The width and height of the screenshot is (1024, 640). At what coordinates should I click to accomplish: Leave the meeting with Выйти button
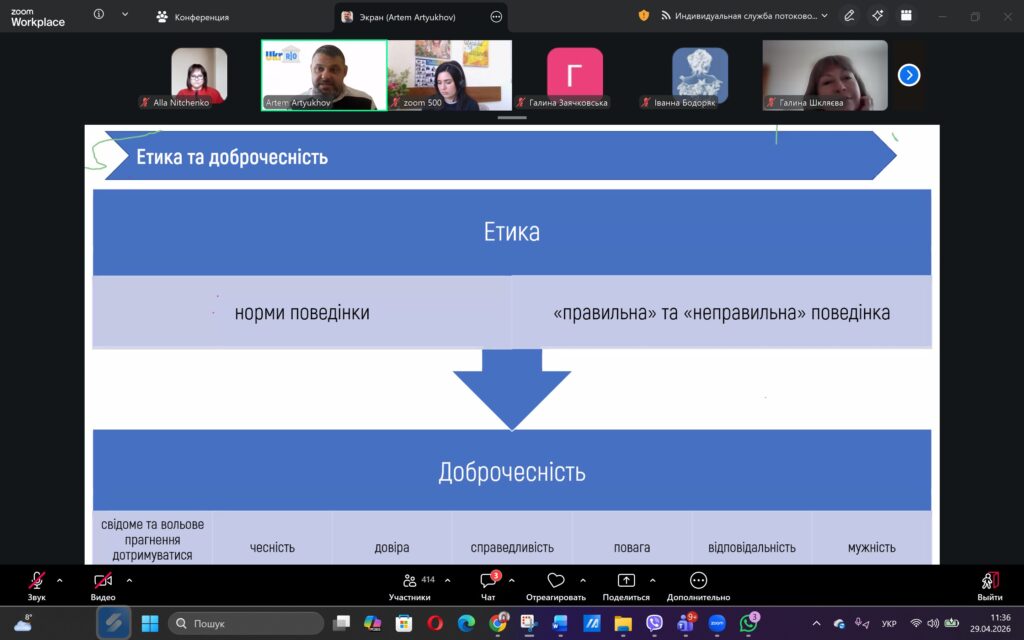(x=989, y=583)
